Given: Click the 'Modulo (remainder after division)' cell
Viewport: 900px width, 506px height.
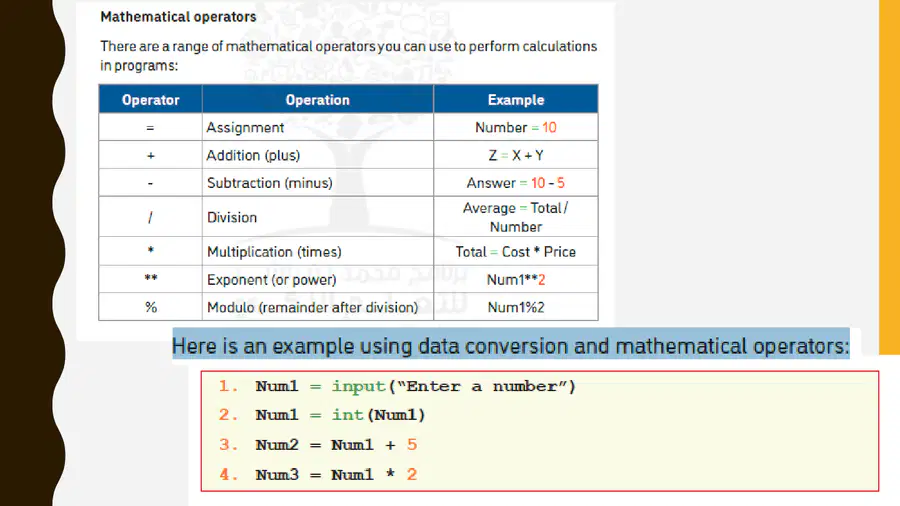Looking at the screenshot, I should [x=317, y=307].
